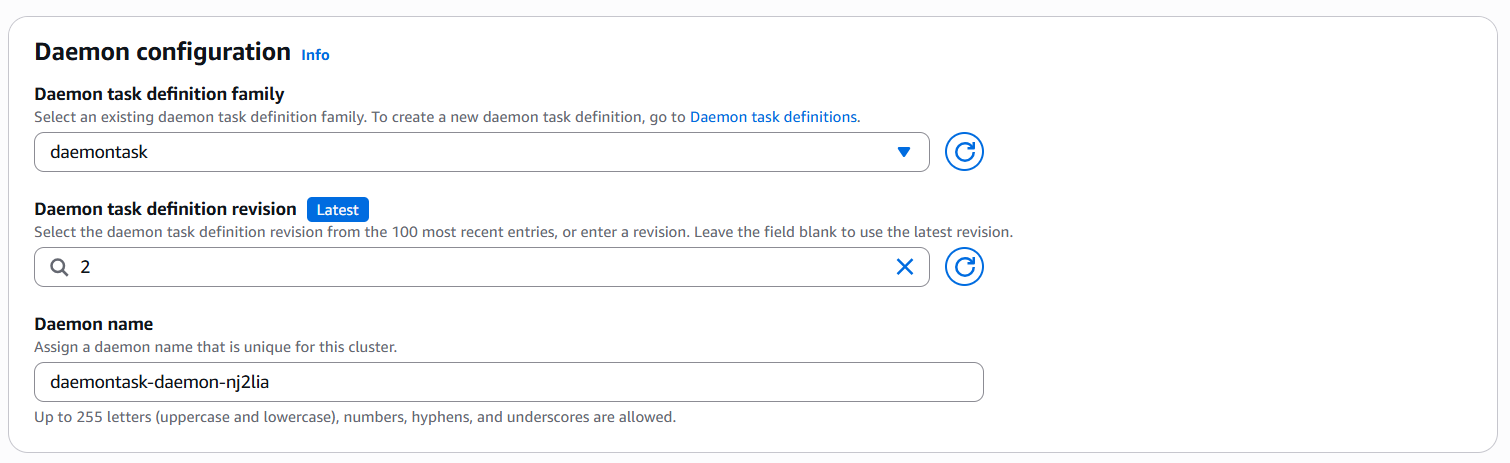Click the Daemon configuration heading
The height and width of the screenshot is (463, 1510).
click(x=162, y=52)
